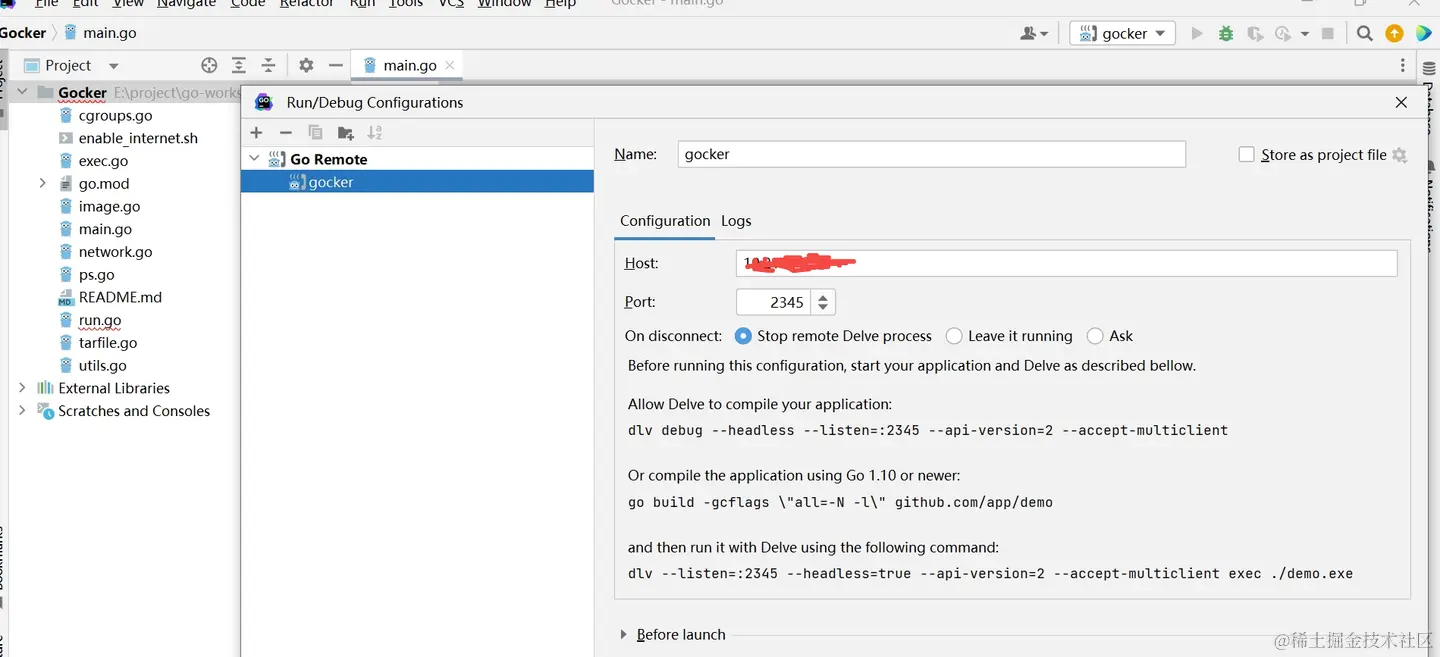Expand External Libraries node

[22, 388]
